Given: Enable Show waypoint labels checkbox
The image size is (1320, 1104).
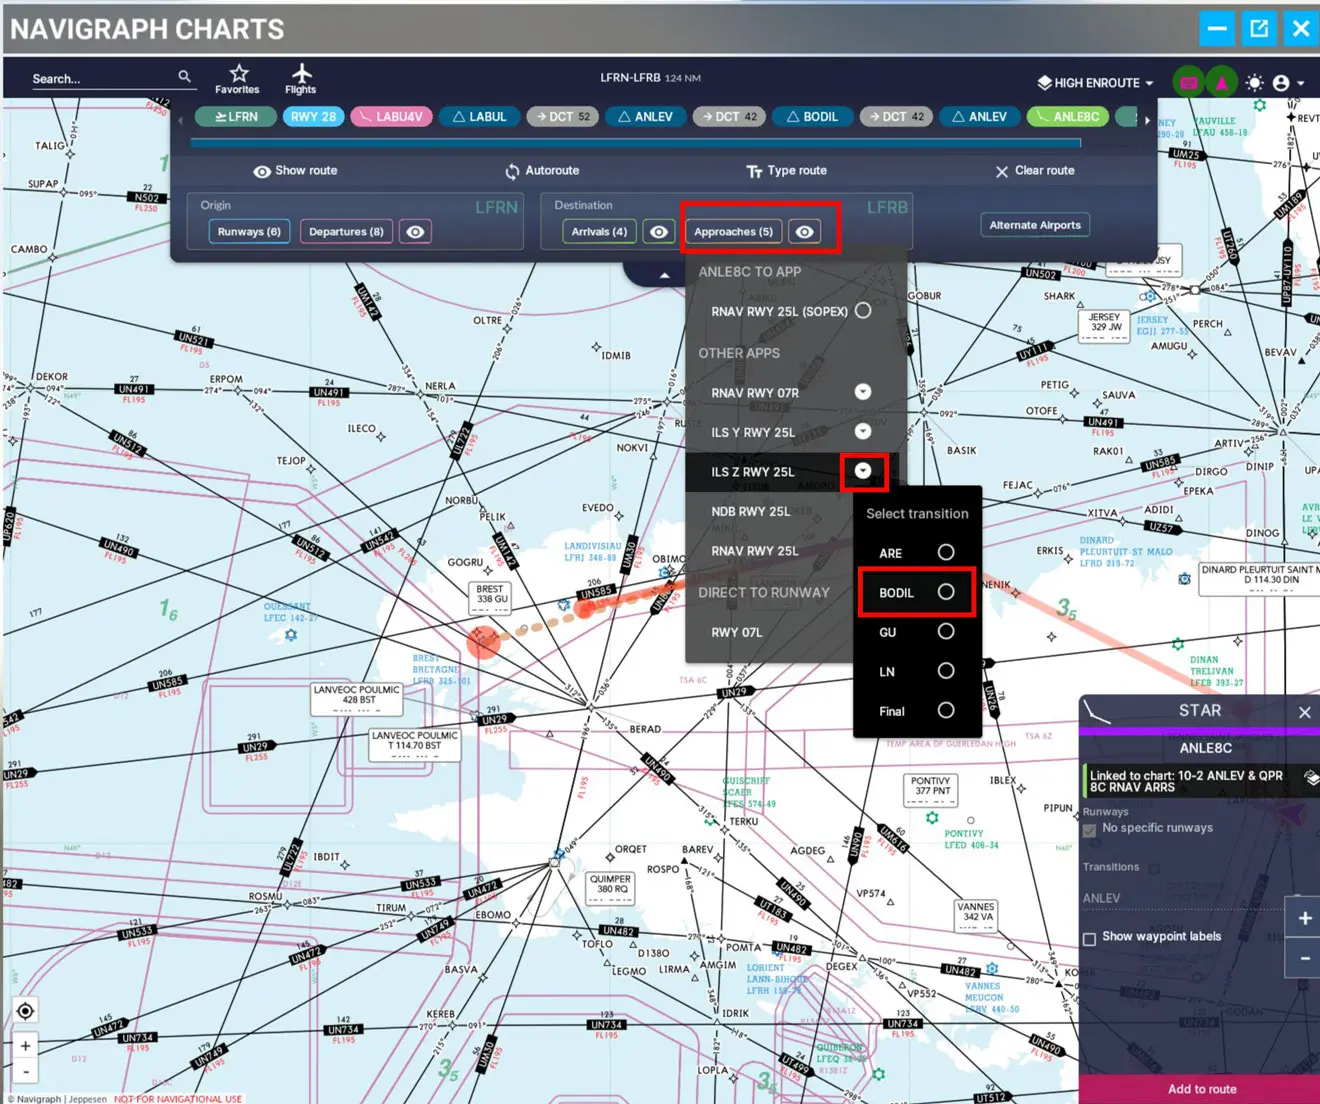Looking at the screenshot, I should point(1089,938).
